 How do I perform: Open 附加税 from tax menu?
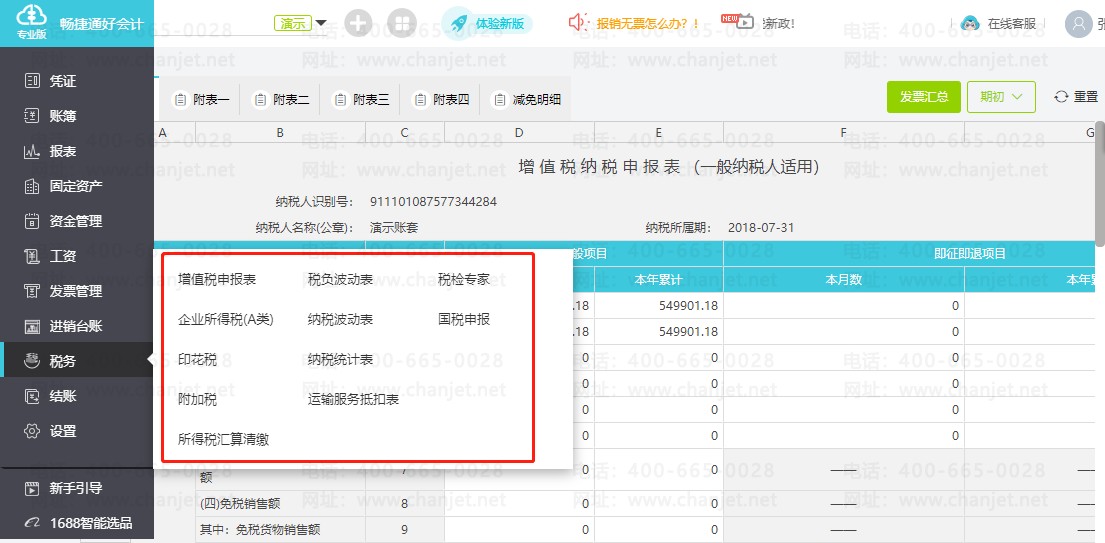point(197,400)
